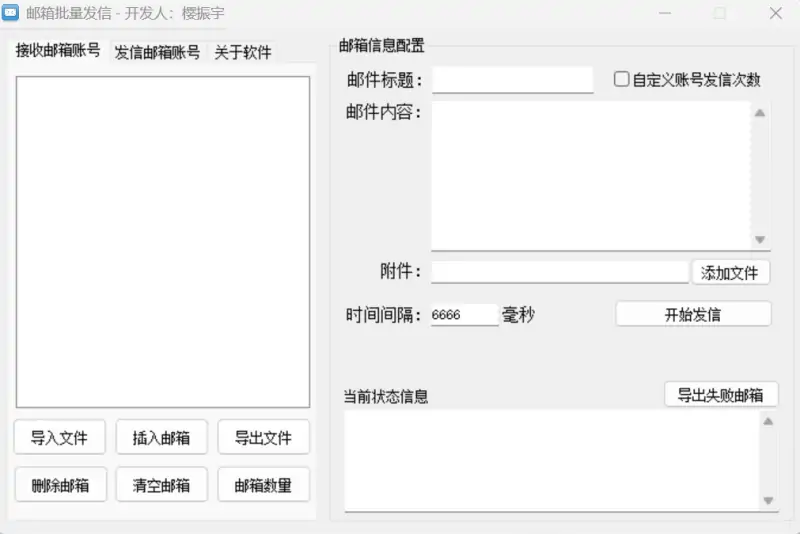Enable the 自定义账号发信次数 checkbox
This screenshot has width=800, height=534.
[x=621, y=79]
